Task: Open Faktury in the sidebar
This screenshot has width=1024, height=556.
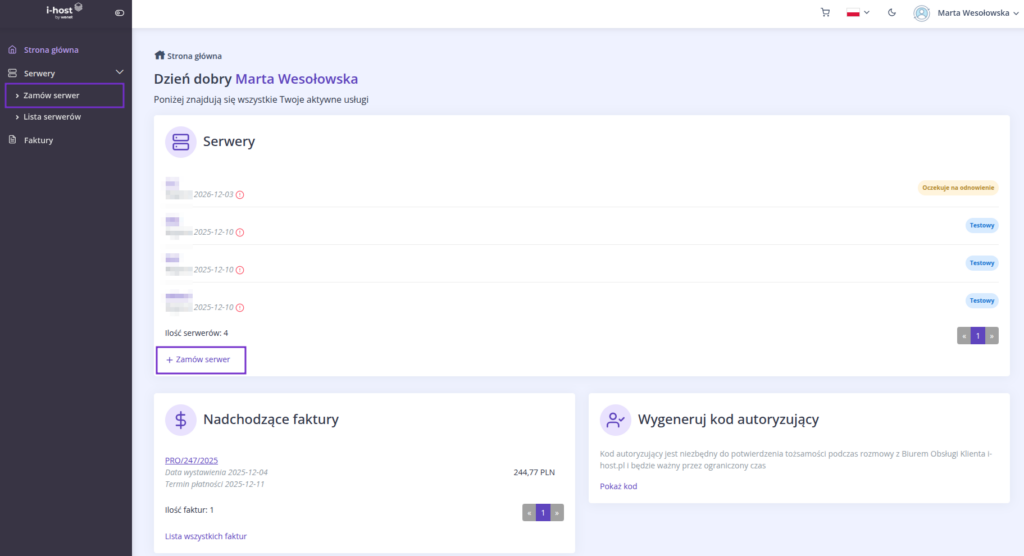Action: click(38, 140)
